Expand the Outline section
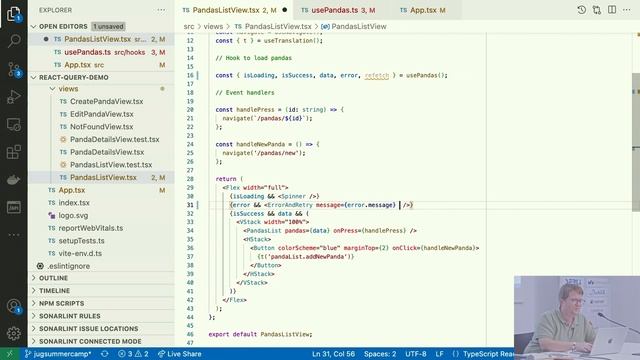This screenshot has height=360, width=640. pos(102,278)
